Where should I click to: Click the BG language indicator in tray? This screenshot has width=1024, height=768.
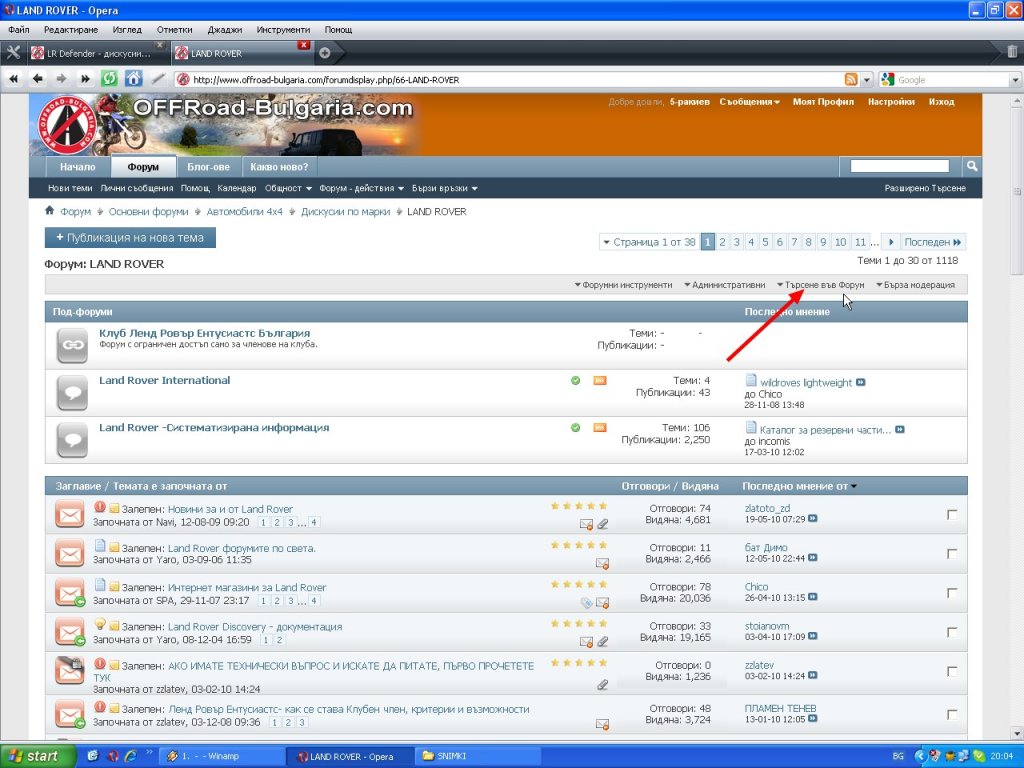coord(898,756)
